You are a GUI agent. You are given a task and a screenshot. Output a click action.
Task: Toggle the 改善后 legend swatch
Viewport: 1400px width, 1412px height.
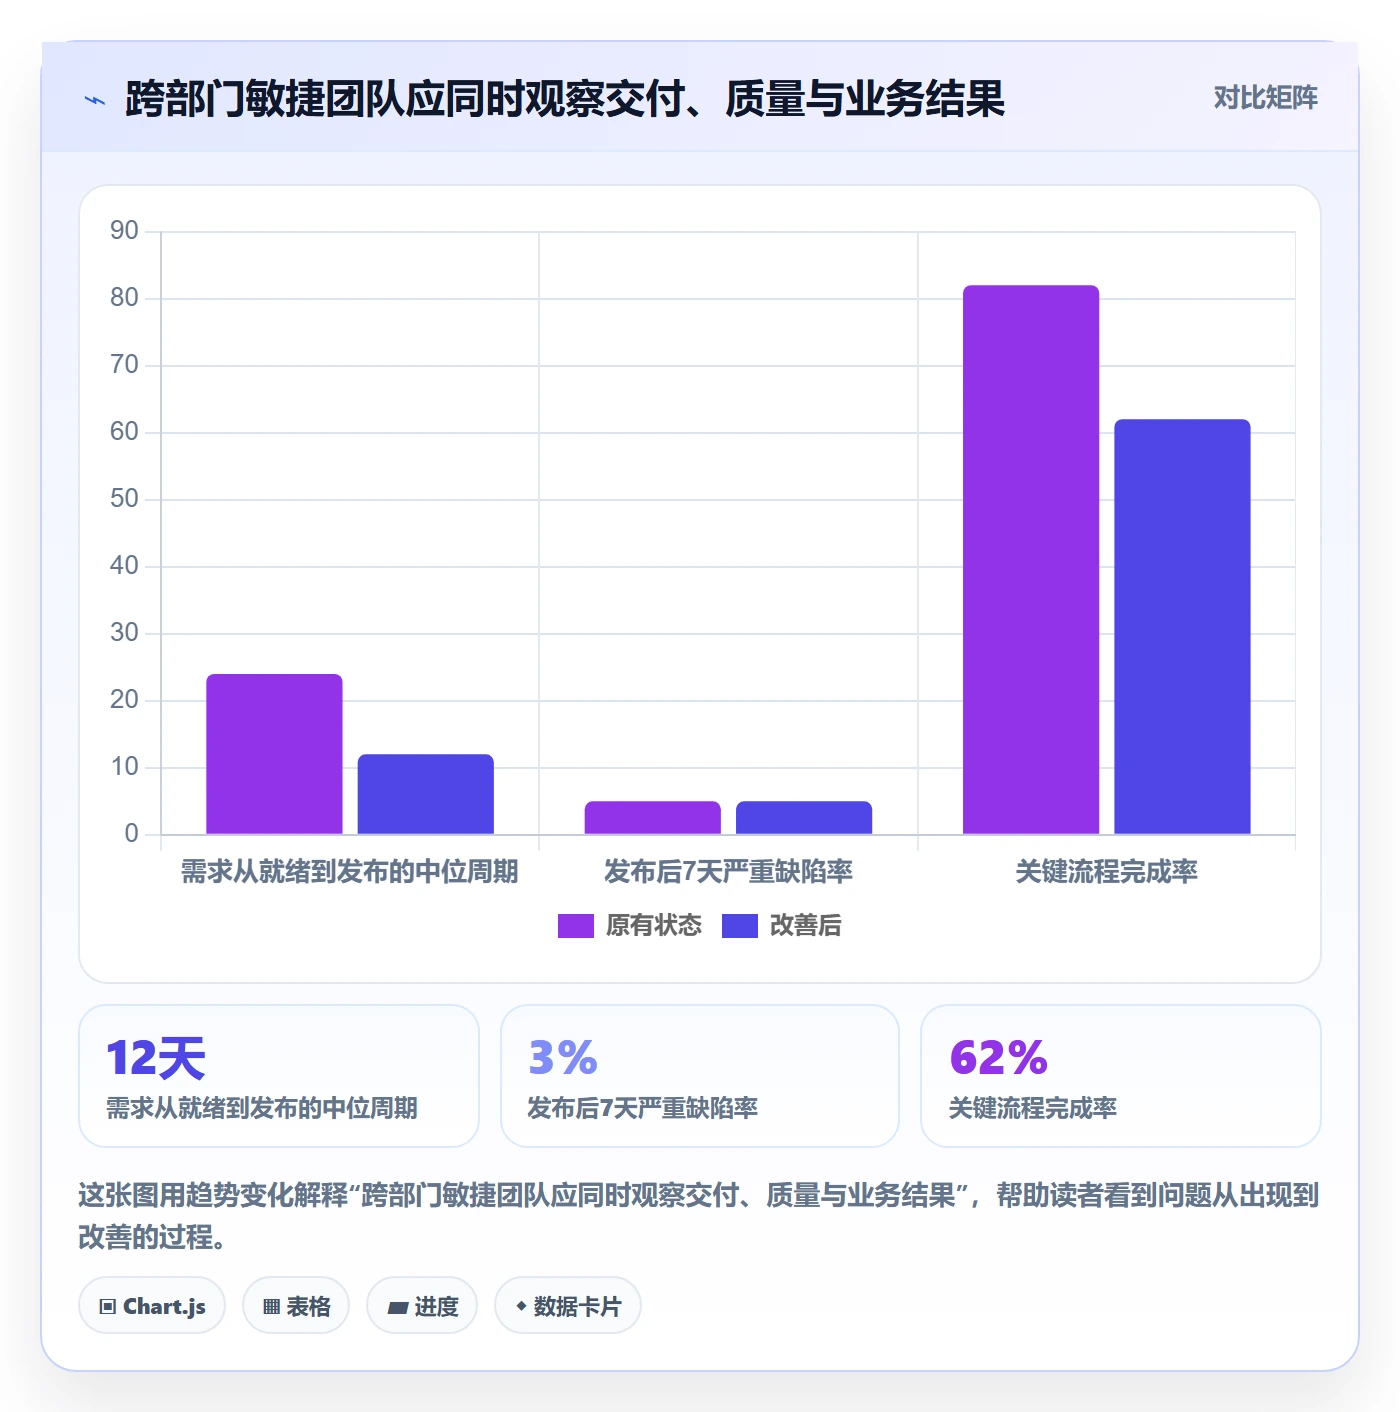pyautogui.click(x=739, y=926)
